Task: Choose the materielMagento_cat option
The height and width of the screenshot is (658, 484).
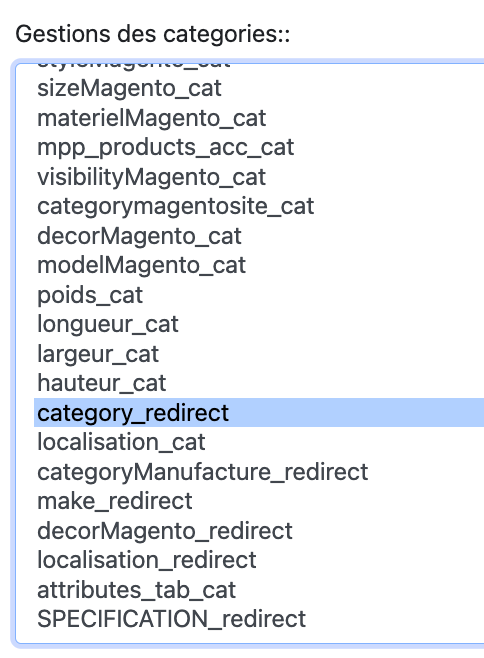Action: coord(259,118)
